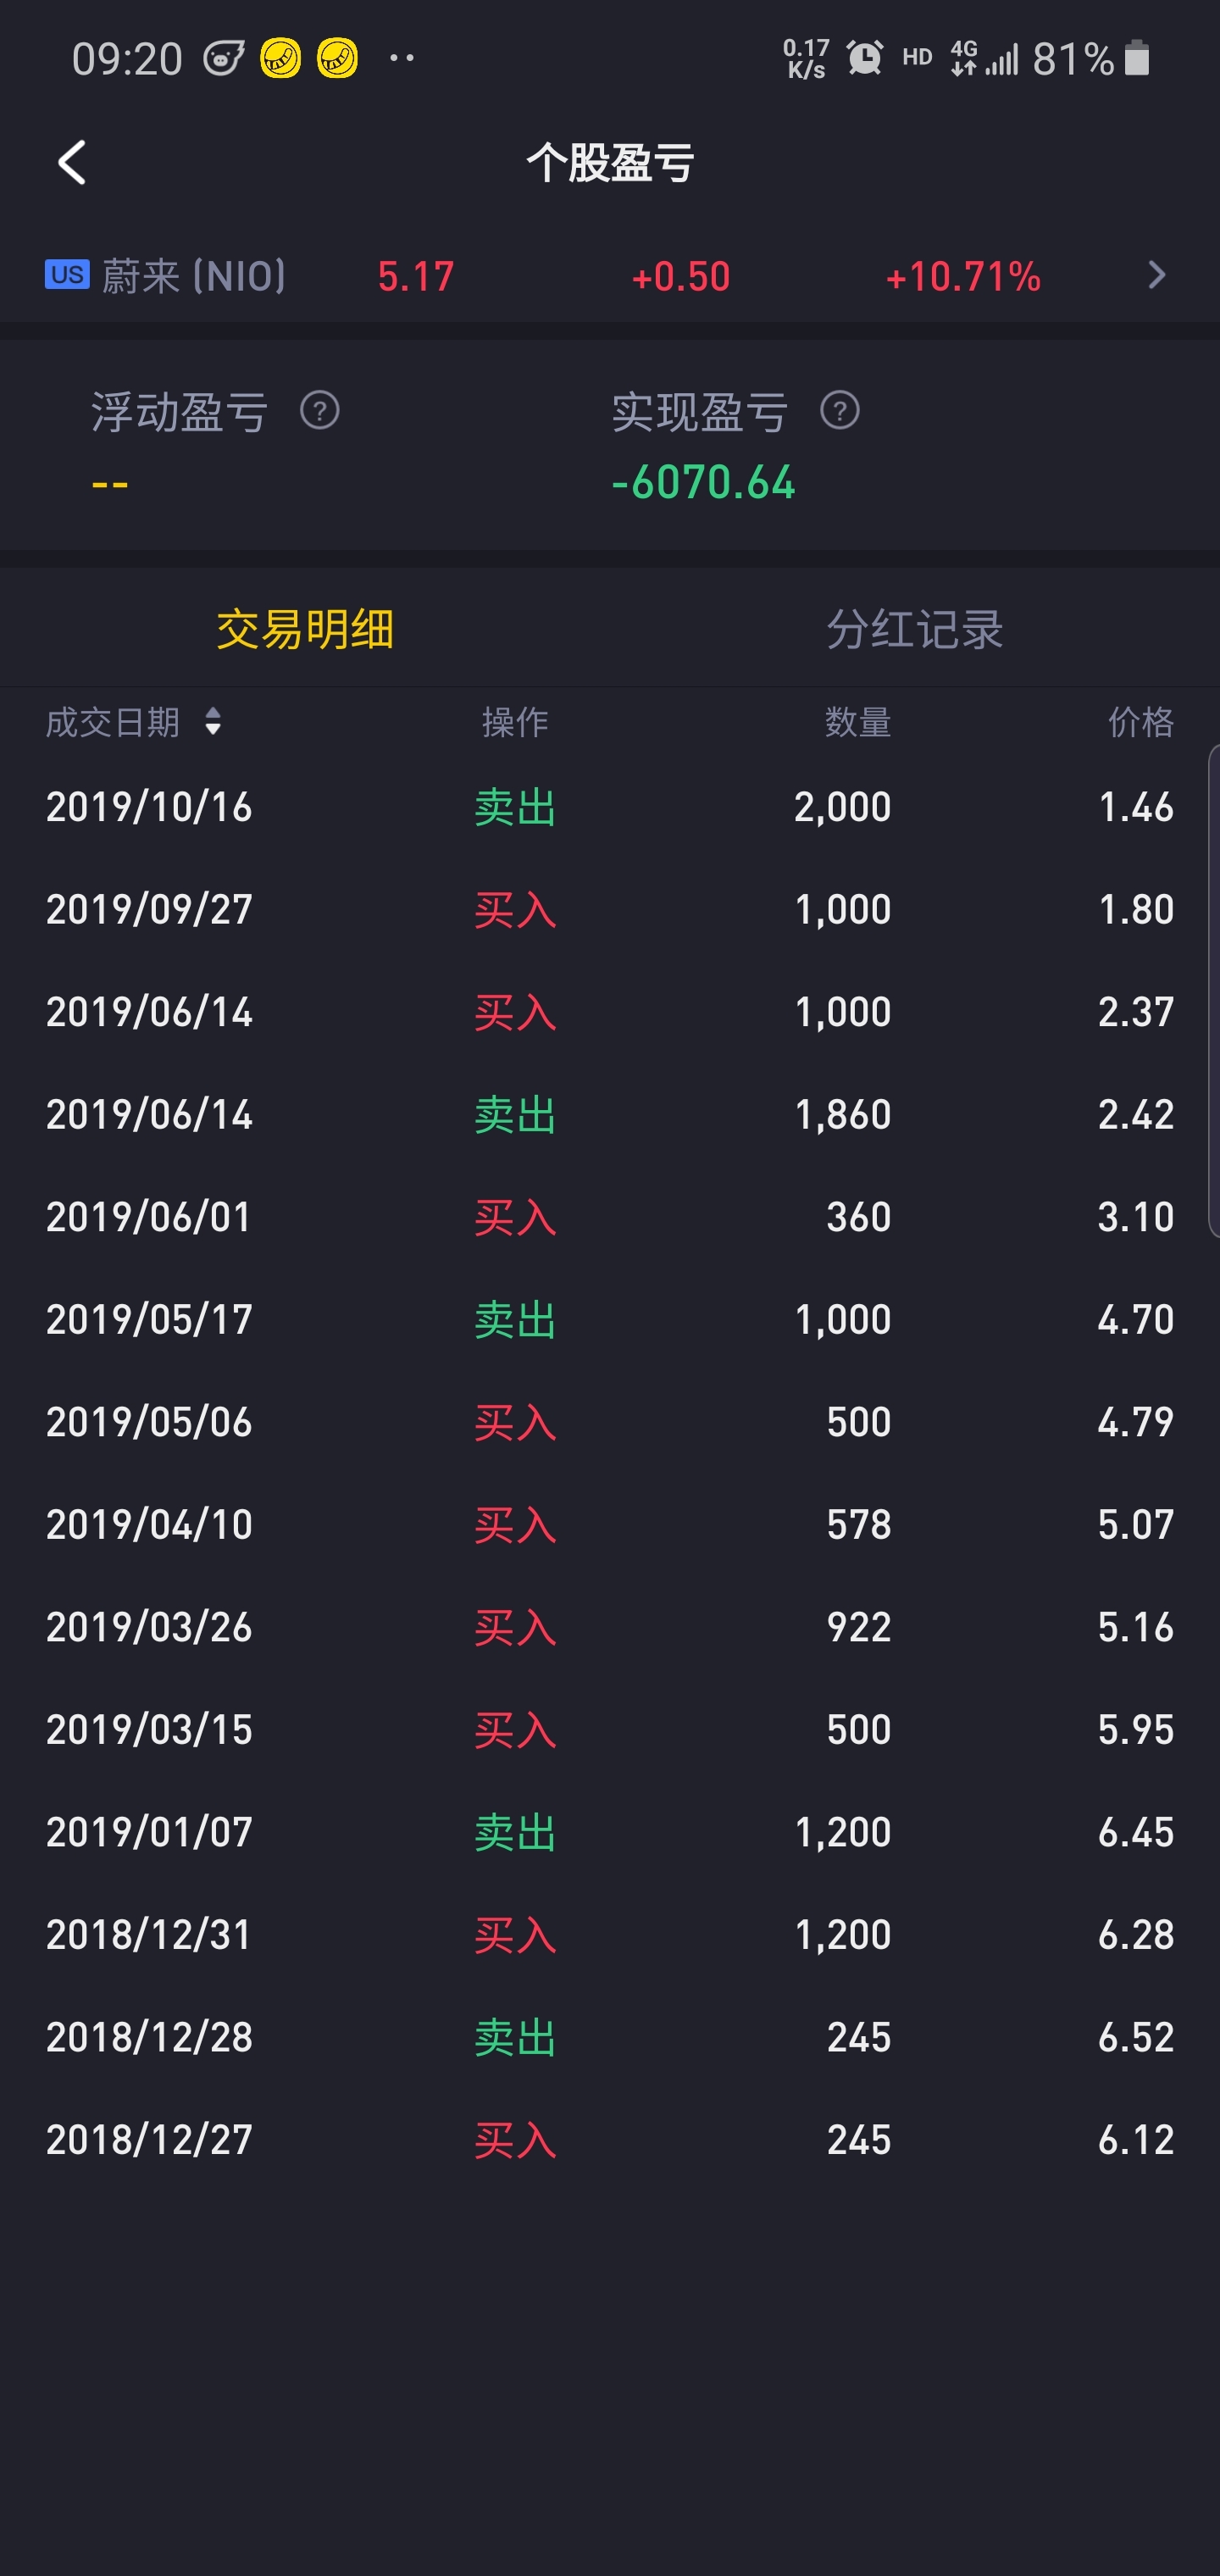Open help for 浮动盈亏 question mark
Screen dimensions: 1220x2576
[320, 411]
